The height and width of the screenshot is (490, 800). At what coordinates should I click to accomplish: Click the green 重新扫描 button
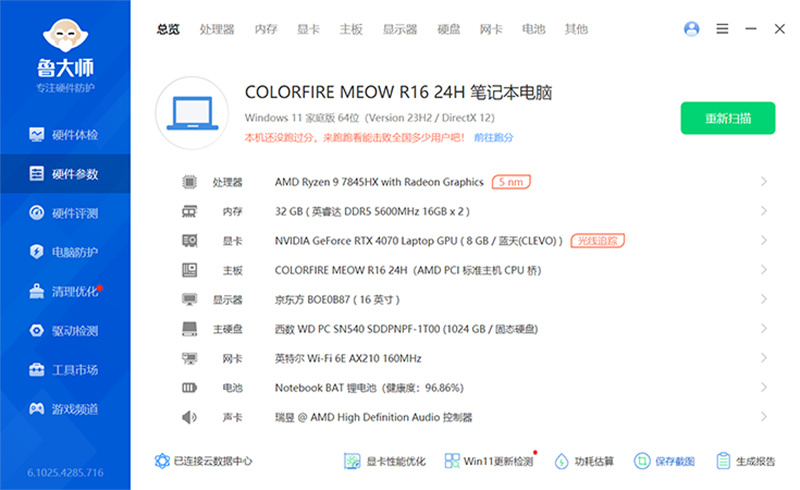click(728, 118)
